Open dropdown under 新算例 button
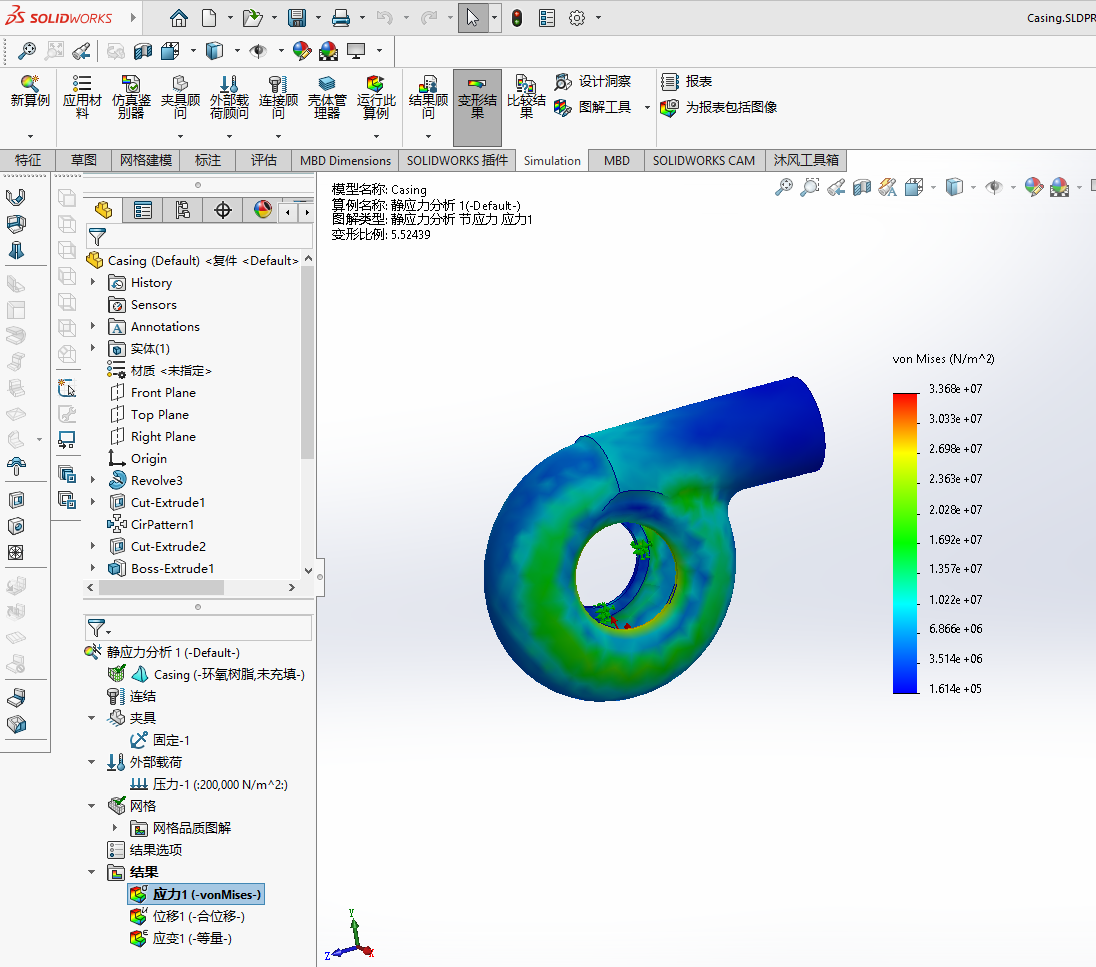The width and height of the screenshot is (1096, 967). tap(30, 136)
